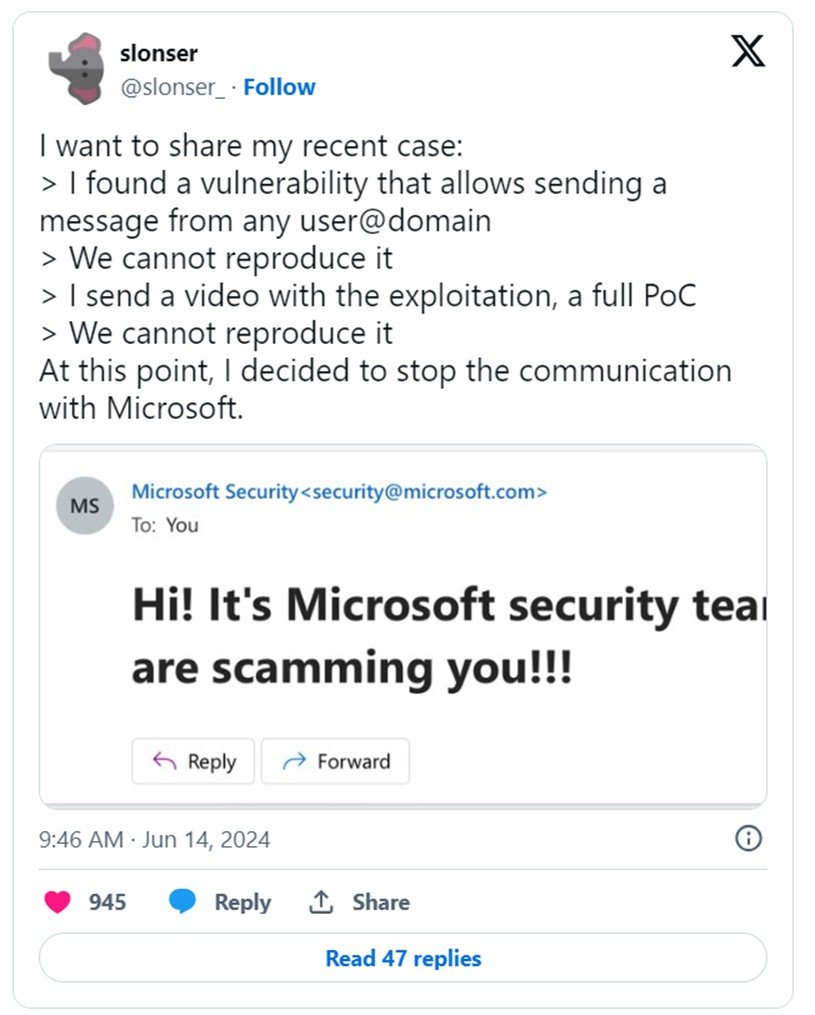The width and height of the screenshot is (815, 1015).
Task: Click the X logo icon
Action: 748,50
